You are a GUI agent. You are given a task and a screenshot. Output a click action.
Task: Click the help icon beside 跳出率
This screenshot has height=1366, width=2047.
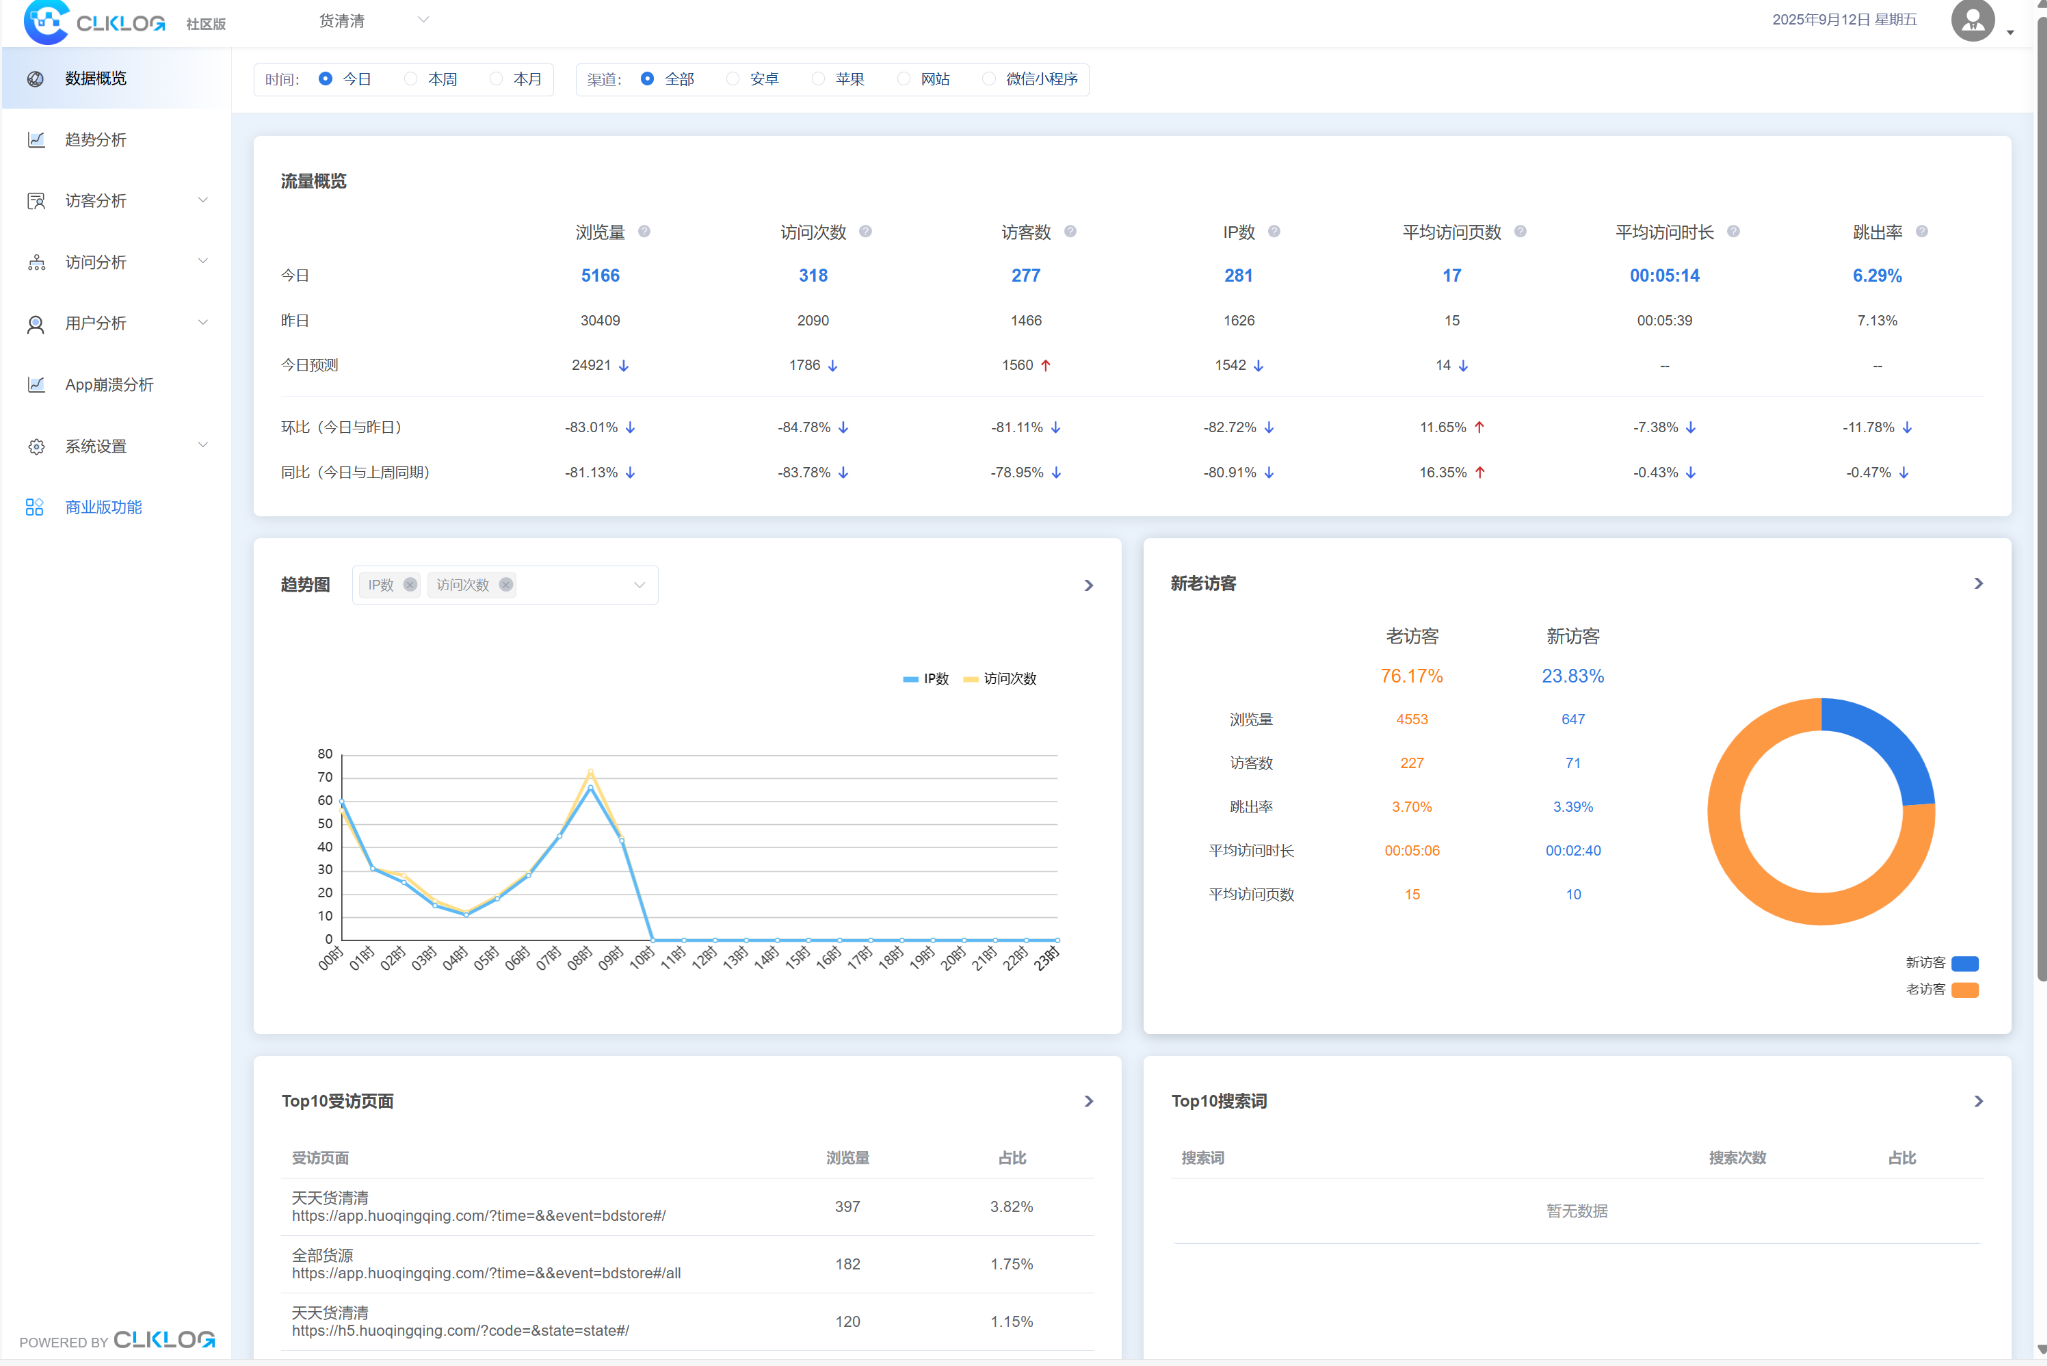(x=1921, y=232)
